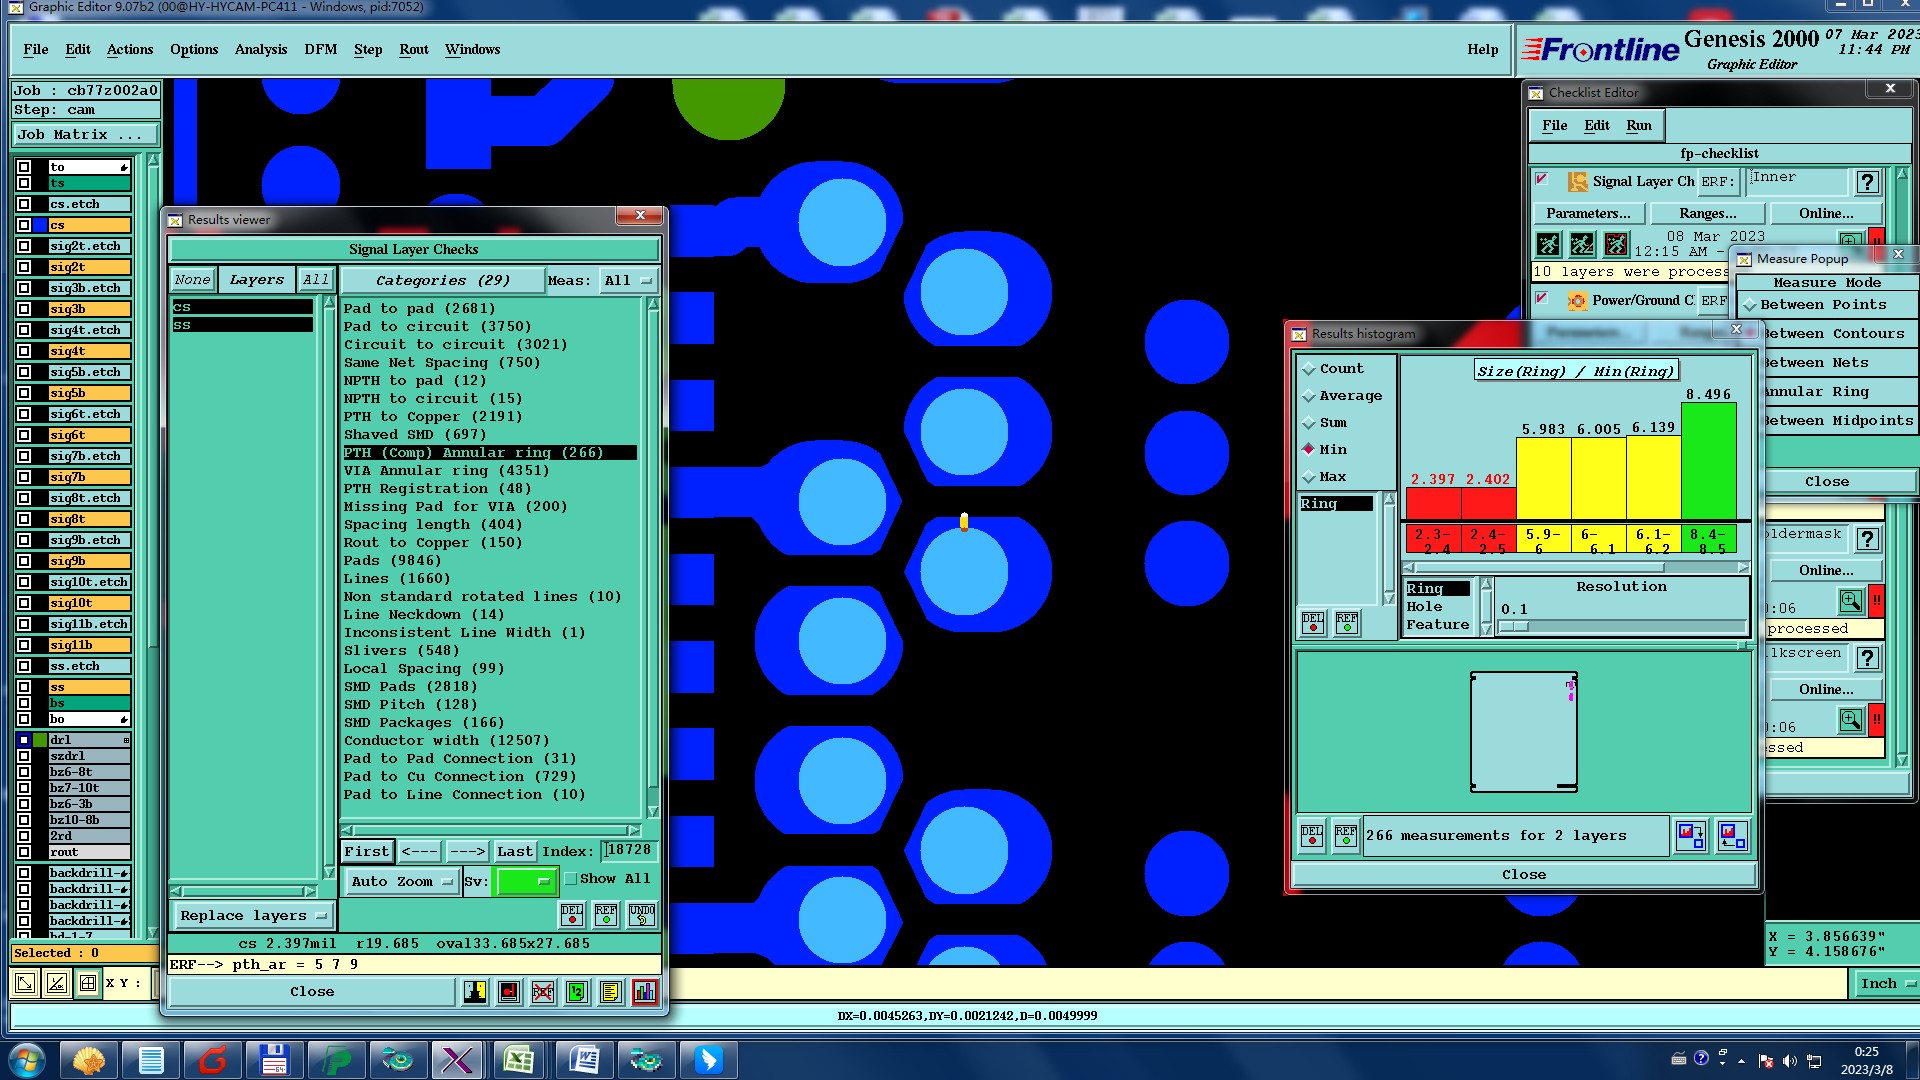Click the magnifier icon in soldermask checklist row
1920x1080 pixels.
pos(1851,601)
